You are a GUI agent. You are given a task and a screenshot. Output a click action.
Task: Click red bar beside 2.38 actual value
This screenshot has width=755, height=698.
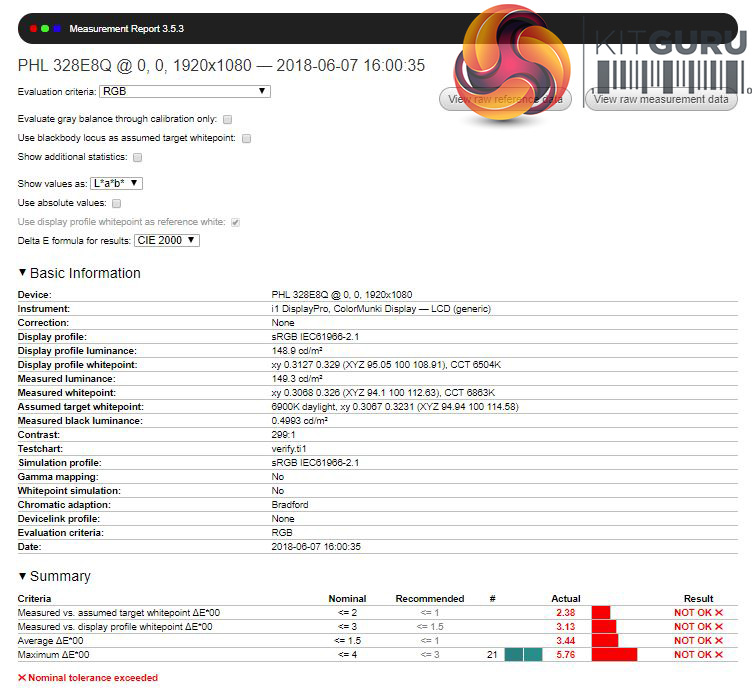point(601,613)
